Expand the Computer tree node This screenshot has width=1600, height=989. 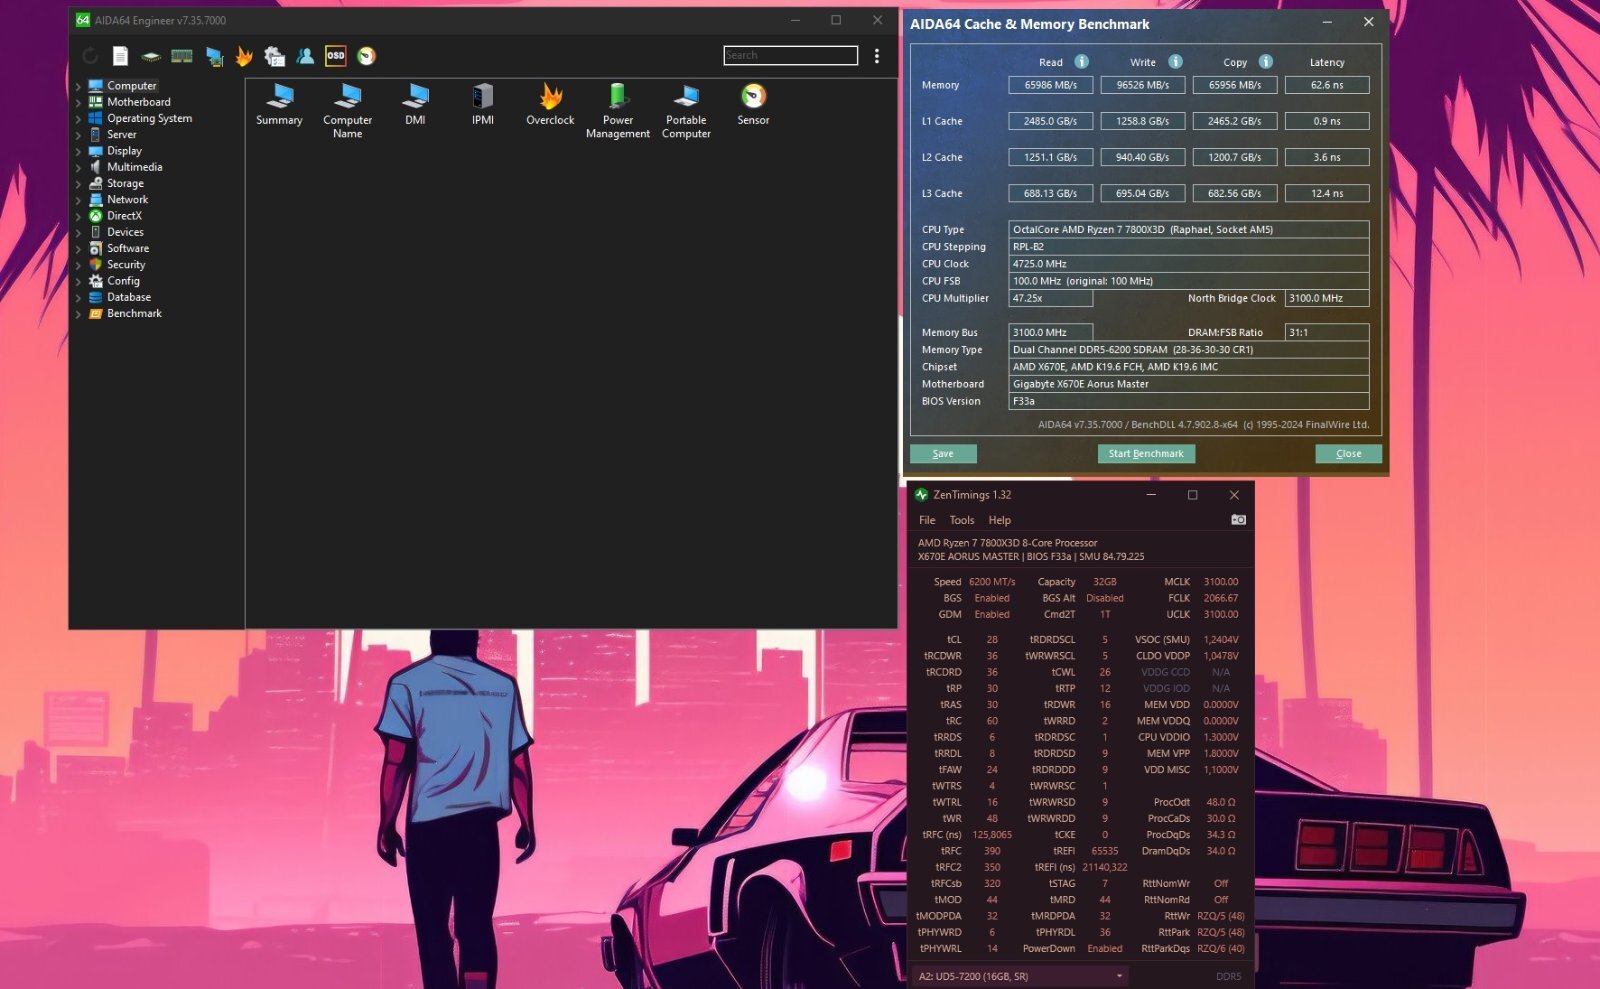[78, 86]
